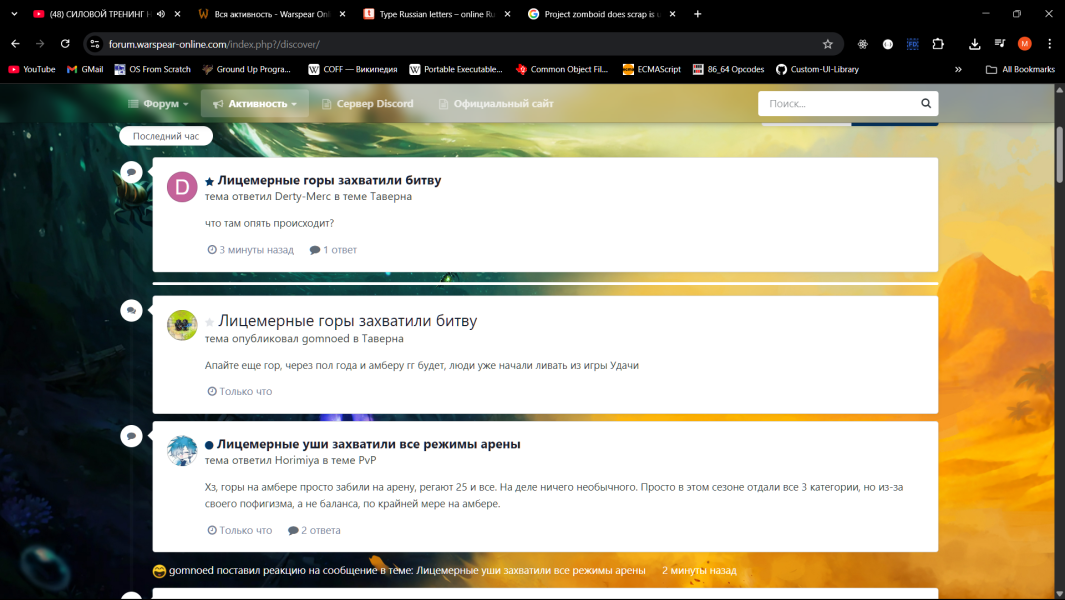Viewport: 1065px width, 600px height.
Task: Go to the PvP forum section link
Action: (x=367, y=460)
